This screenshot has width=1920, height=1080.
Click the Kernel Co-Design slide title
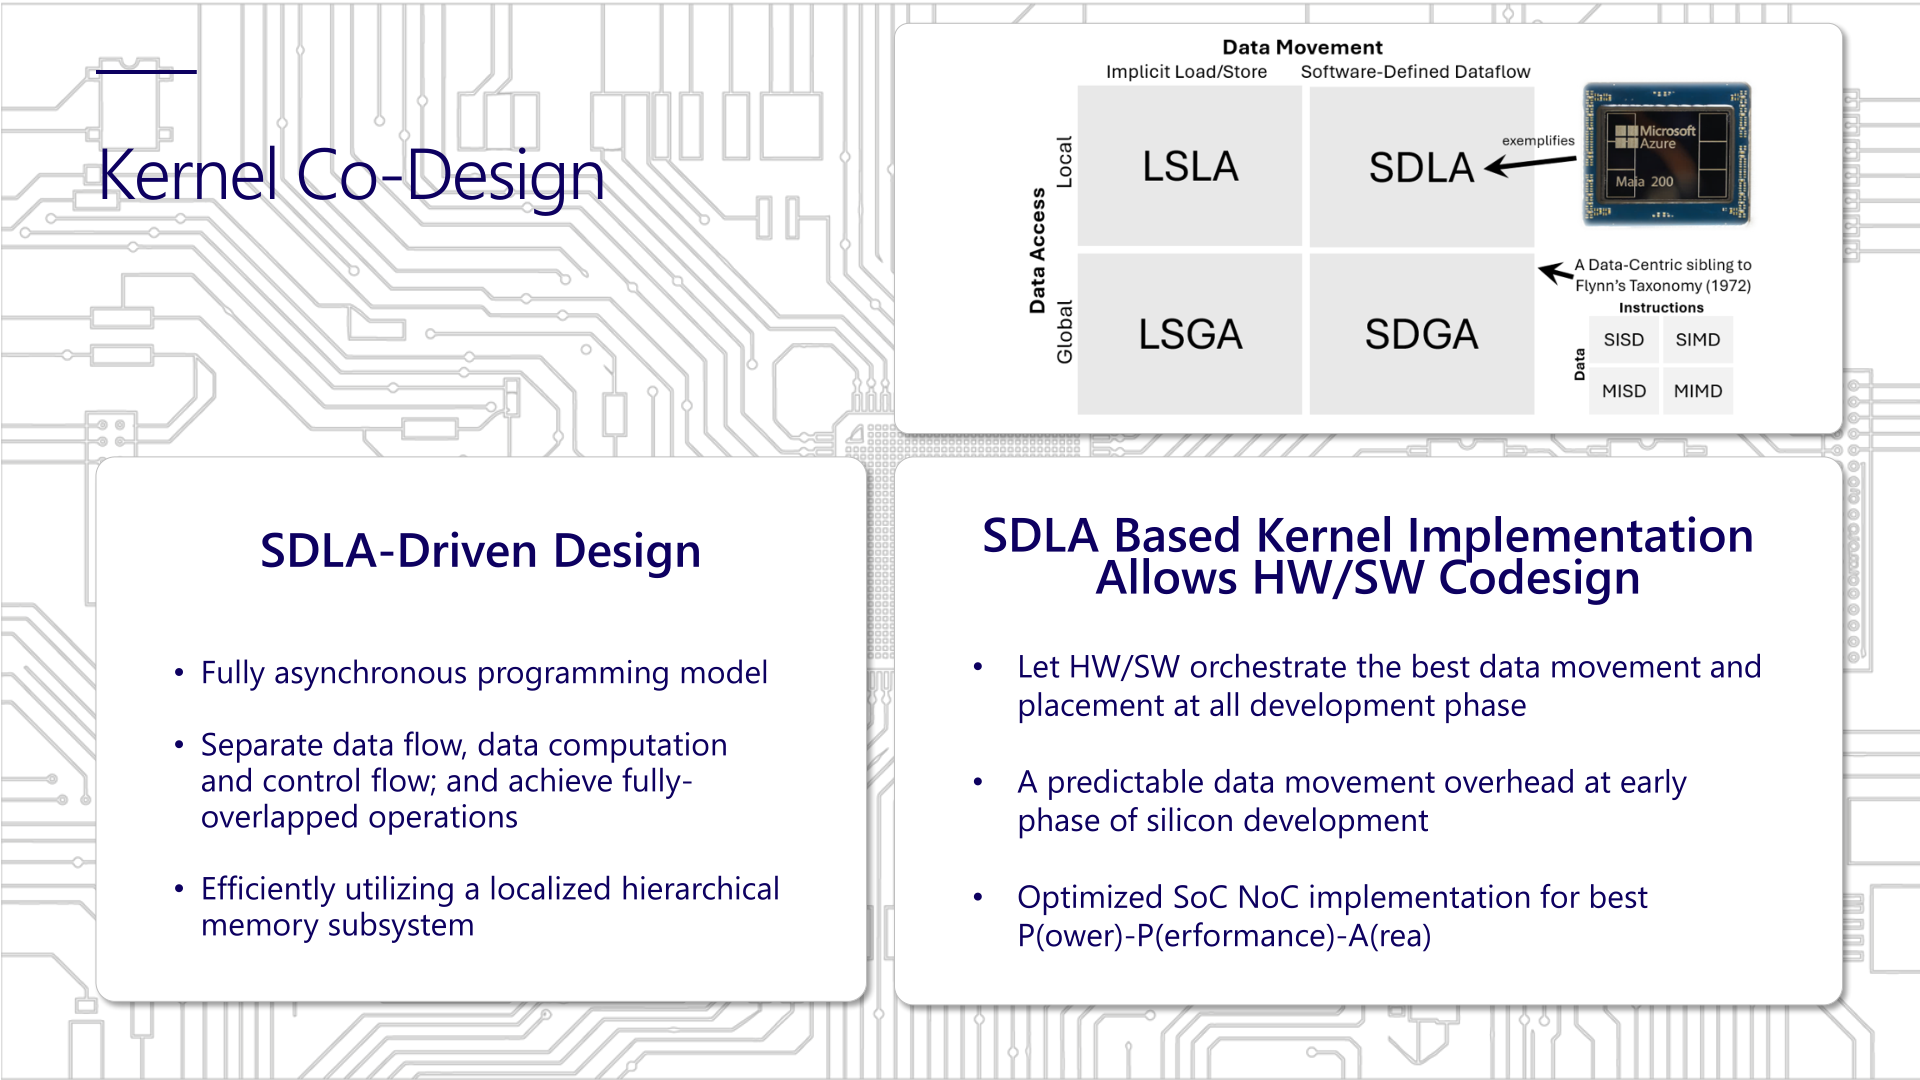click(351, 175)
